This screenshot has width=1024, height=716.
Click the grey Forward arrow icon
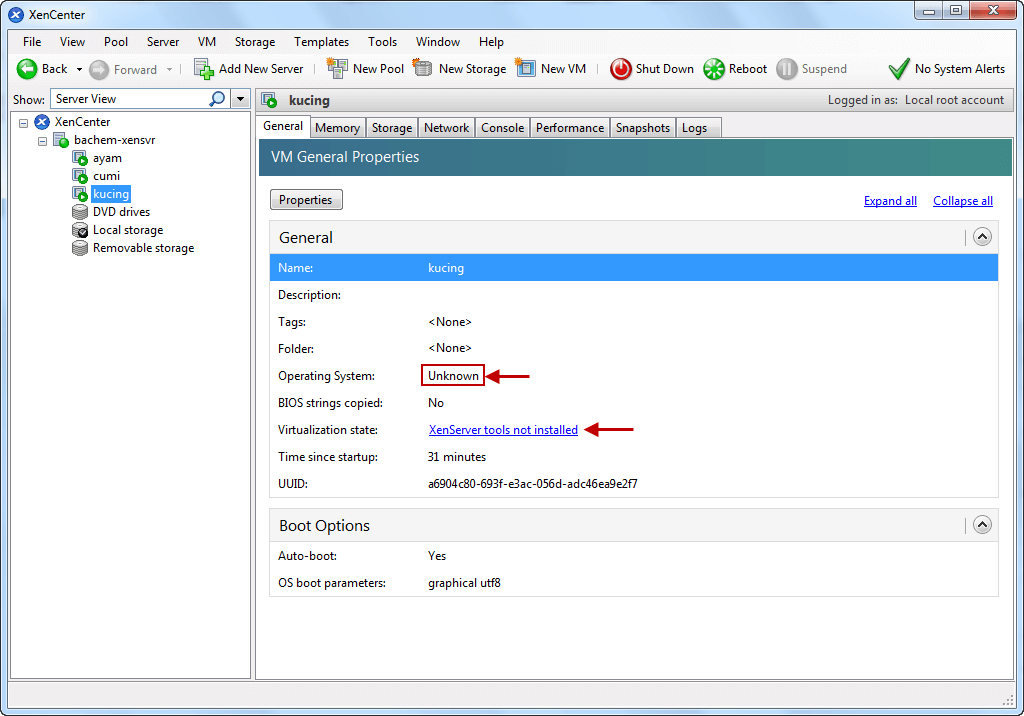pyautogui.click(x=99, y=70)
